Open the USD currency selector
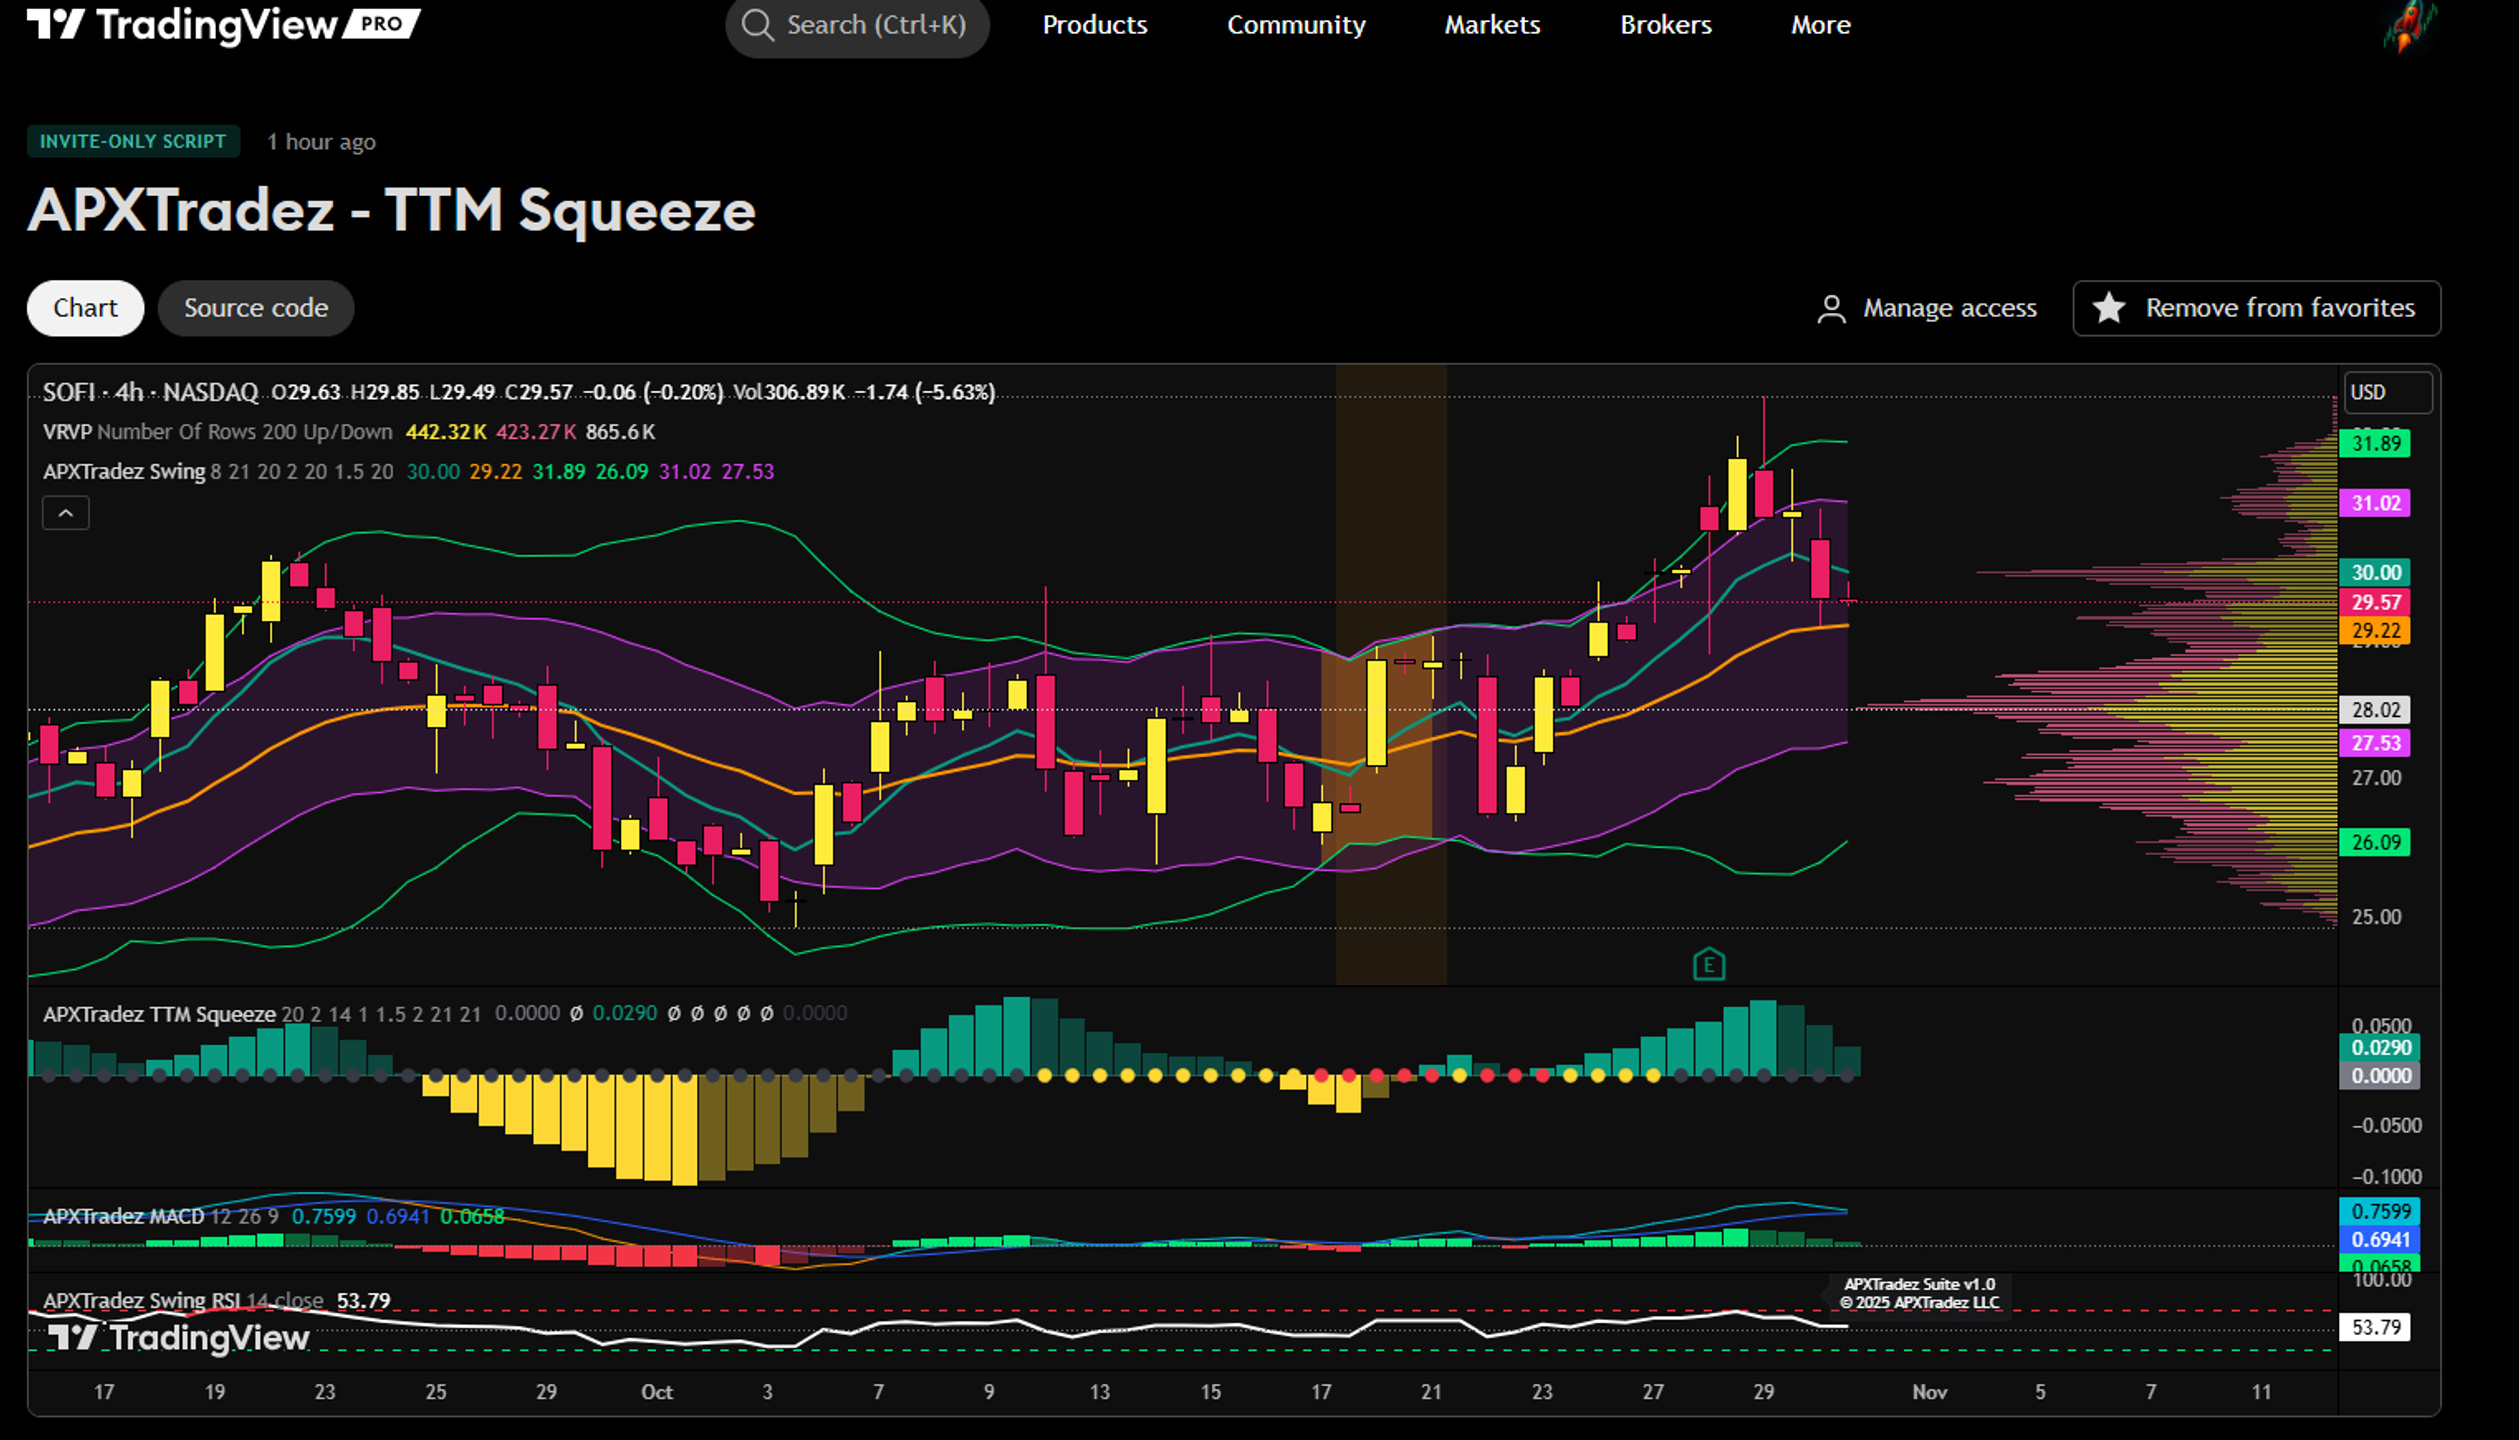 2388,392
